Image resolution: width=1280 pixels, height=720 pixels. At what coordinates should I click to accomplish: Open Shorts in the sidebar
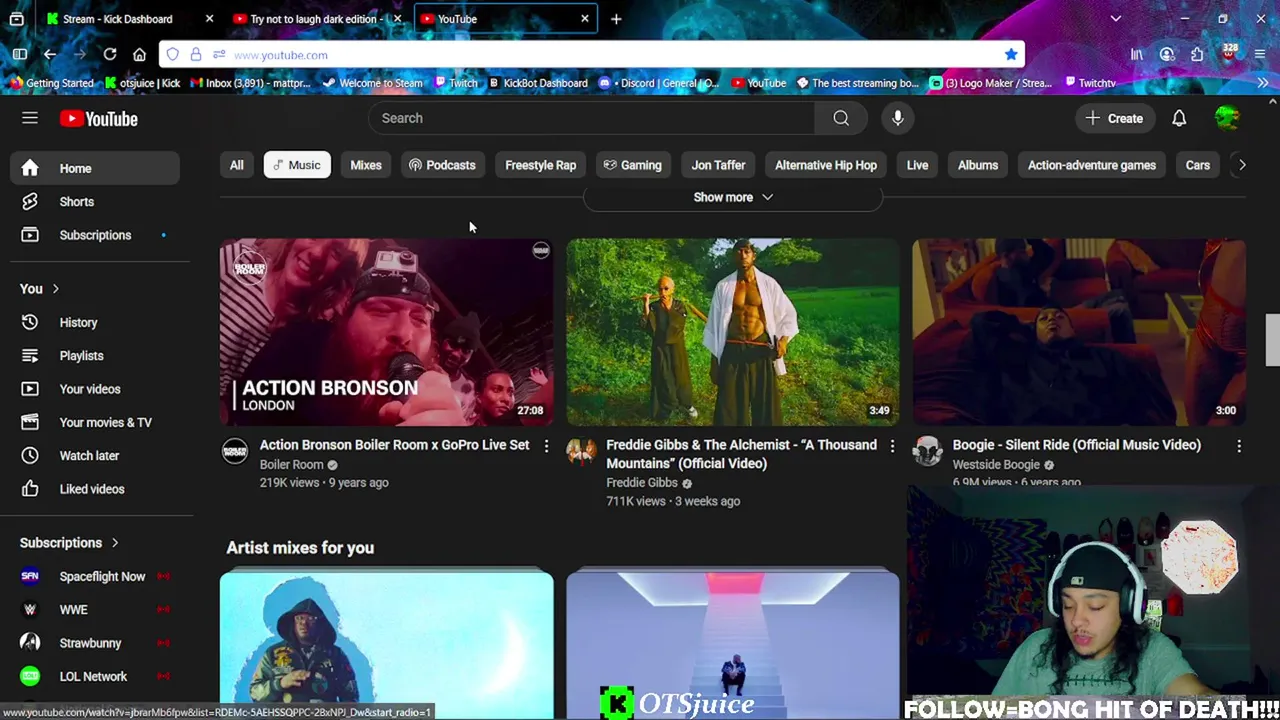[x=95, y=201]
